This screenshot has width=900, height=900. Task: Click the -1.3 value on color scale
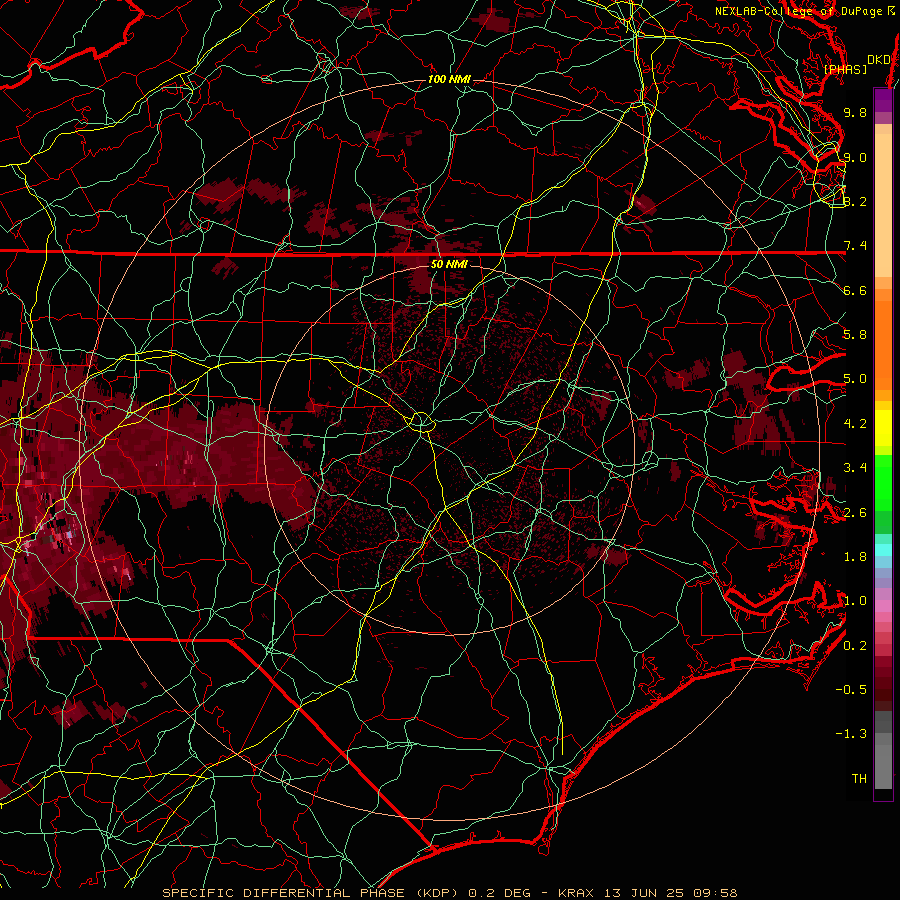point(851,734)
